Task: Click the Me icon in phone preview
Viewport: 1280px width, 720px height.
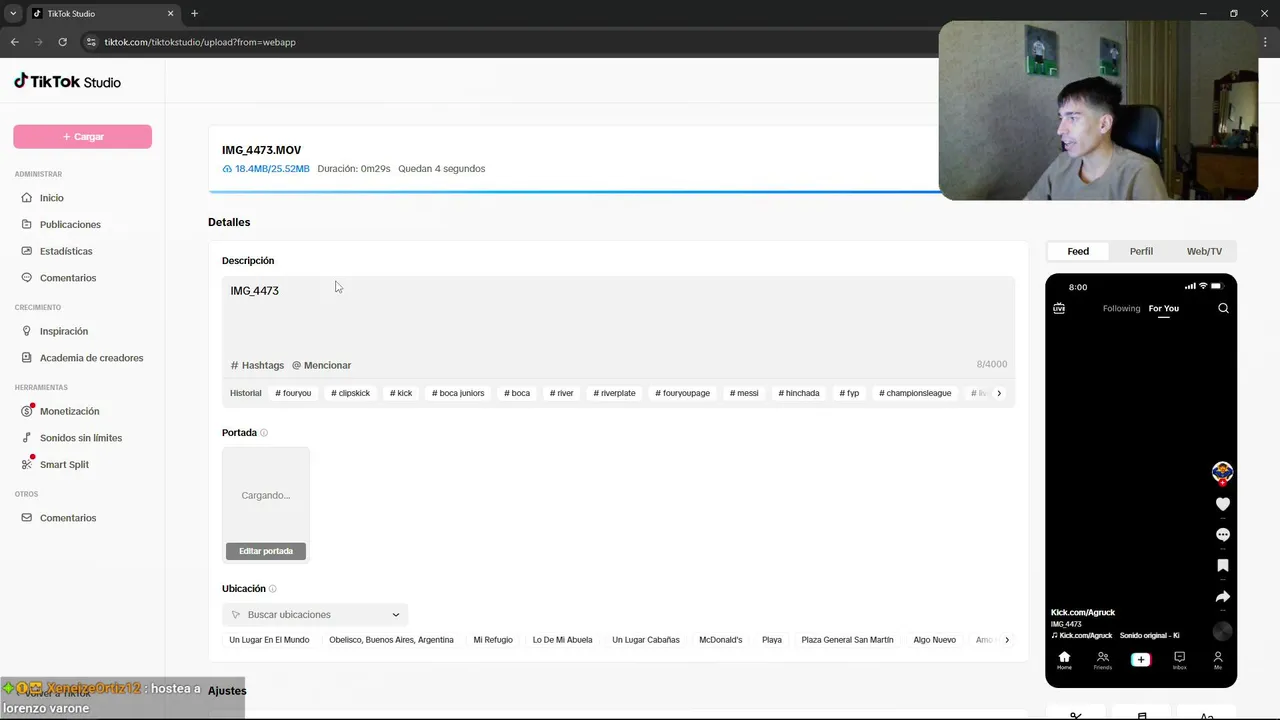Action: 1218,660
